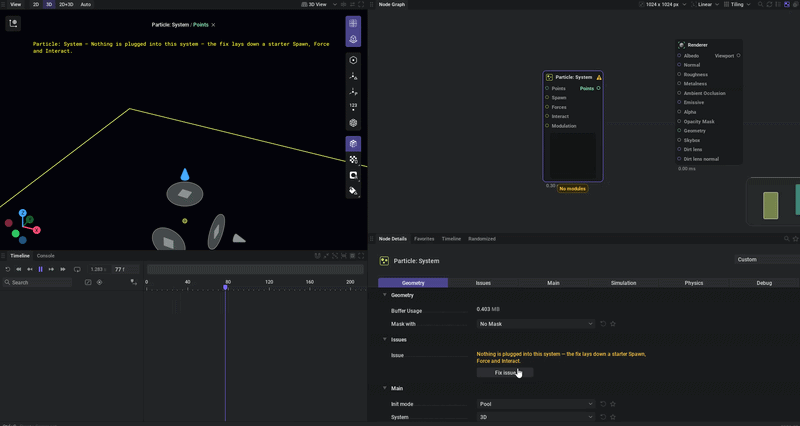
Task: Select the Issues parameter tab
Action: [x=483, y=283]
